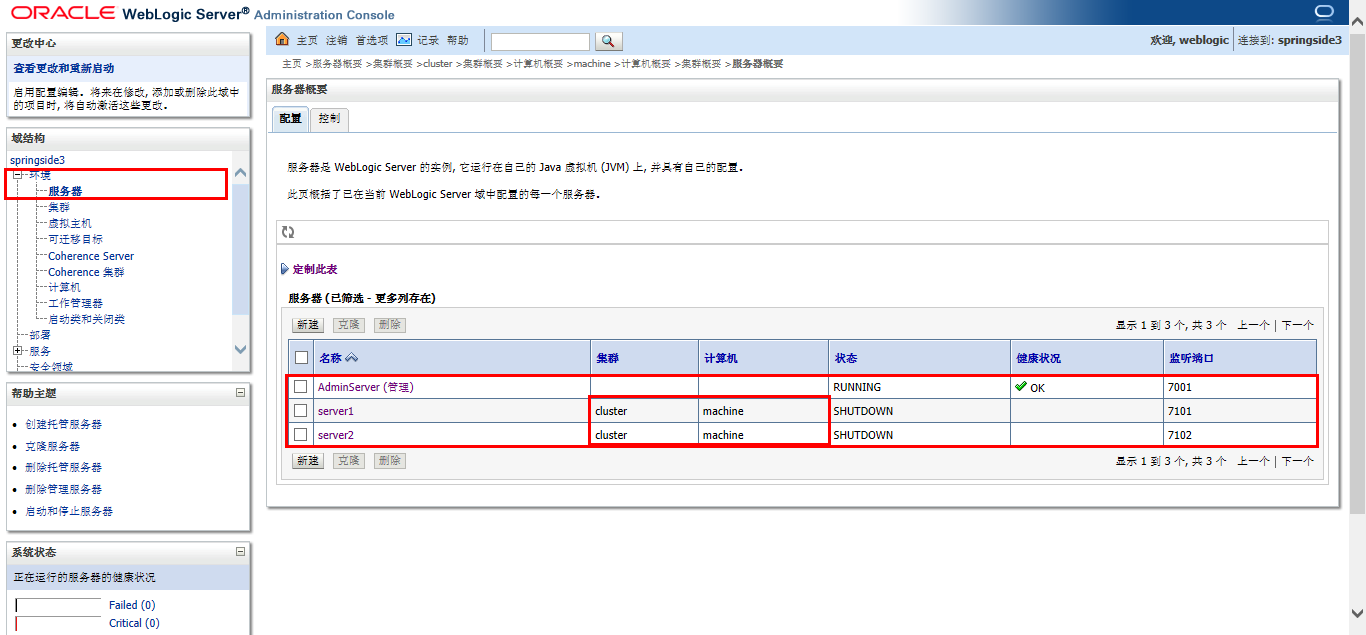
Task: Sort by the 监听端口 column header
Action: point(1190,358)
